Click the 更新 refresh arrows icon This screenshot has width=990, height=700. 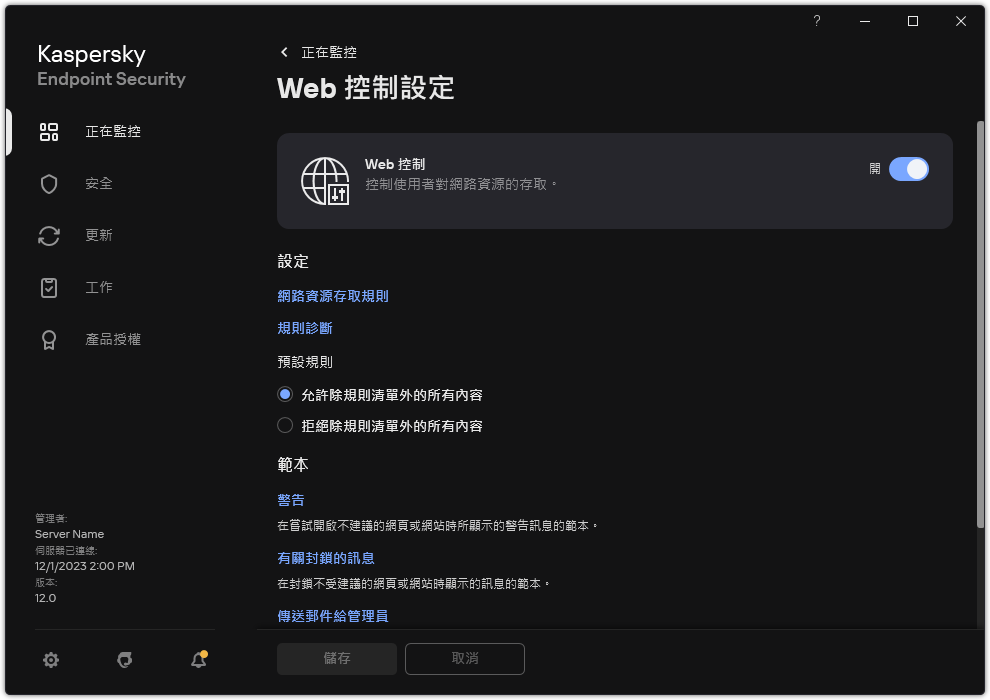click(49, 236)
